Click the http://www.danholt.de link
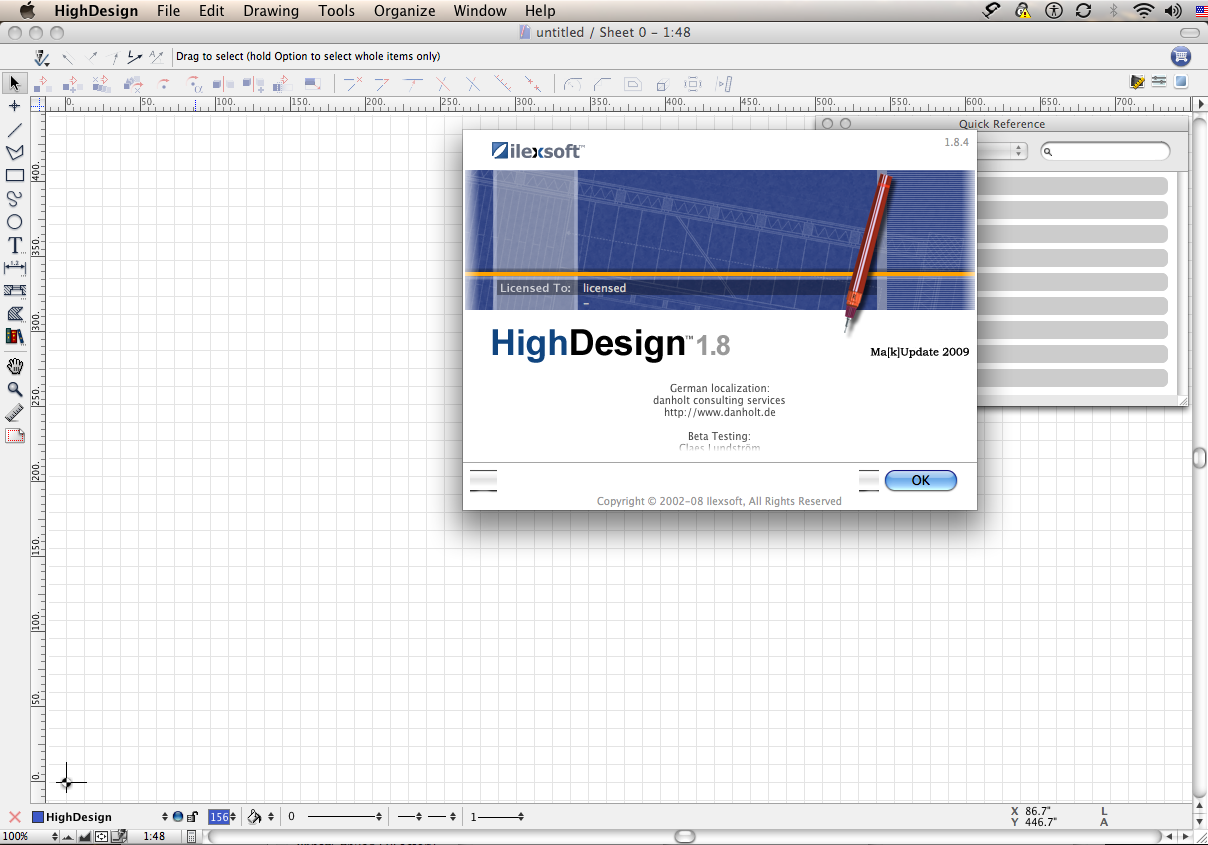1208x845 pixels. [719, 412]
